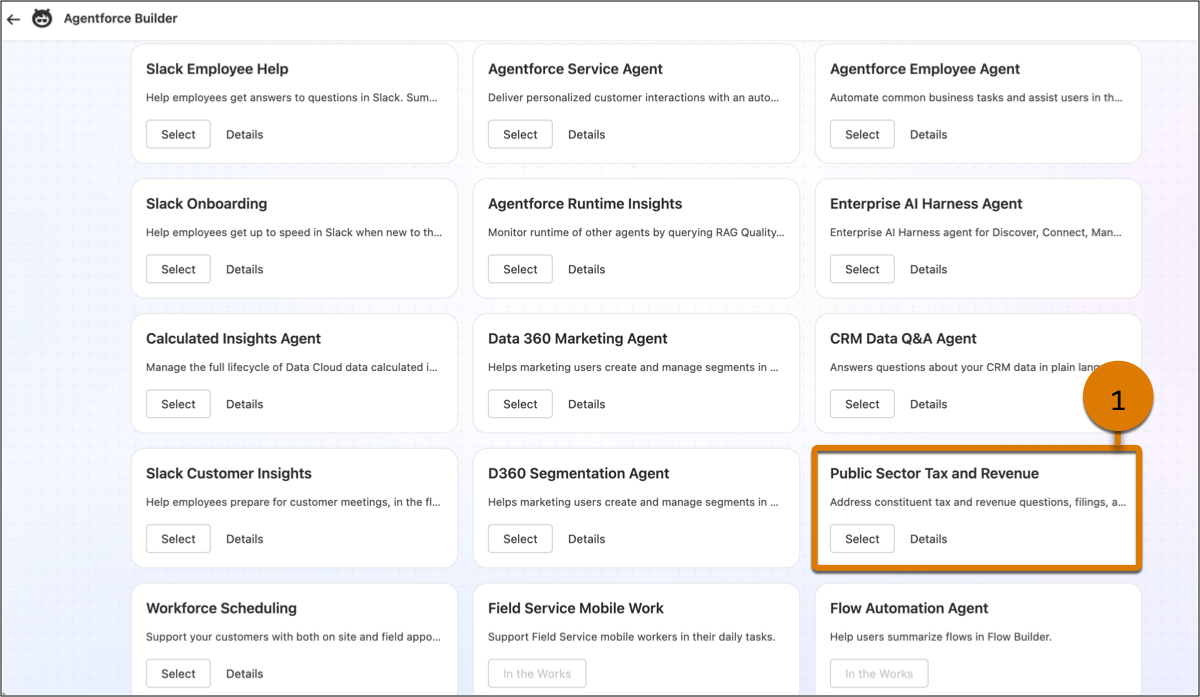Select the Slack Employee Help agent
The width and height of the screenshot is (1200, 697).
pos(178,134)
